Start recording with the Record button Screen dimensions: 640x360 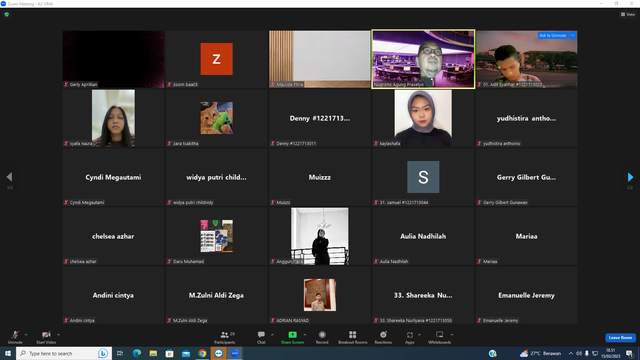tap(322, 337)
